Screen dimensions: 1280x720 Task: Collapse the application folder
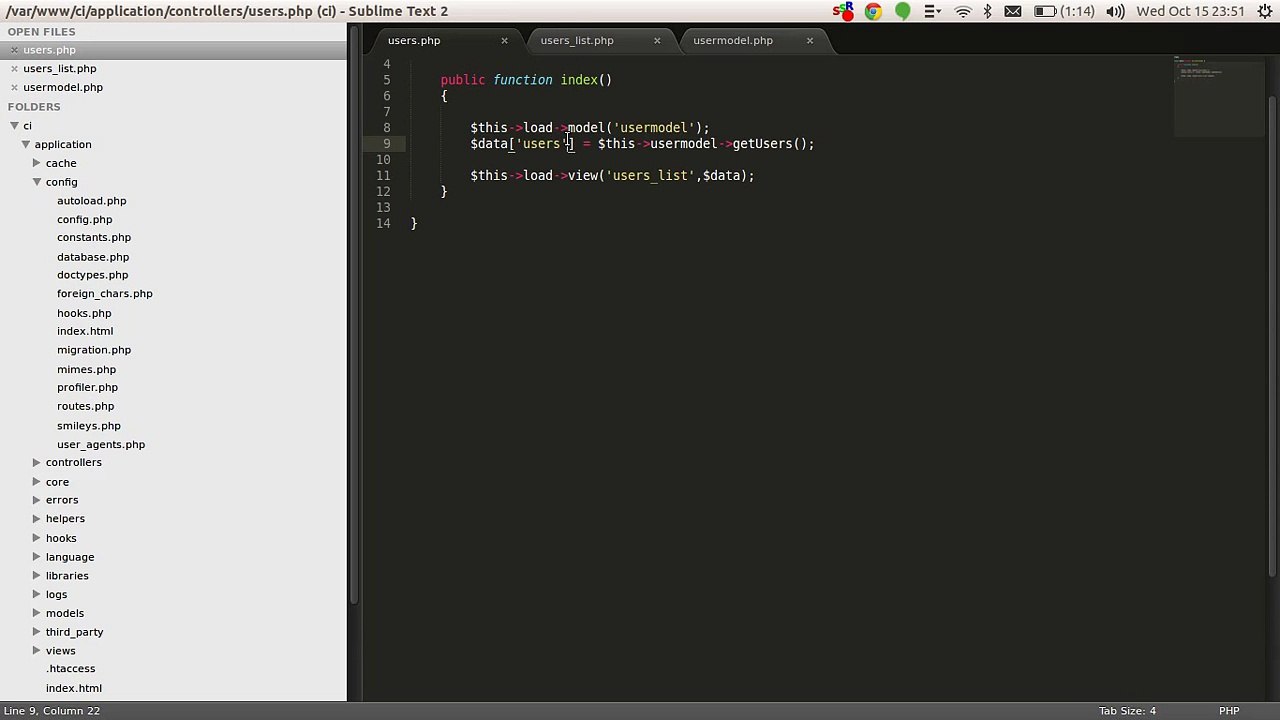[26, 145]
